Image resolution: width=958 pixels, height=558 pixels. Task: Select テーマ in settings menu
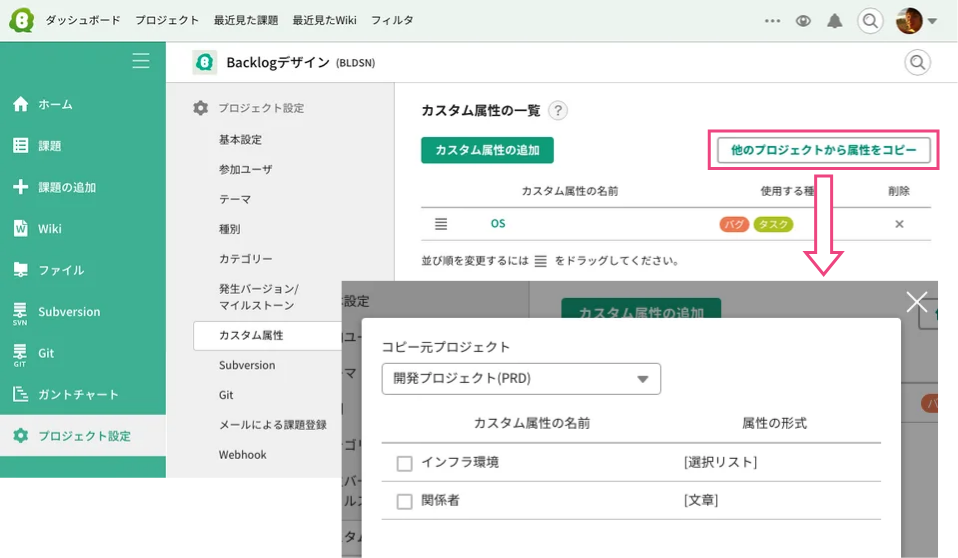coord(235,199)
